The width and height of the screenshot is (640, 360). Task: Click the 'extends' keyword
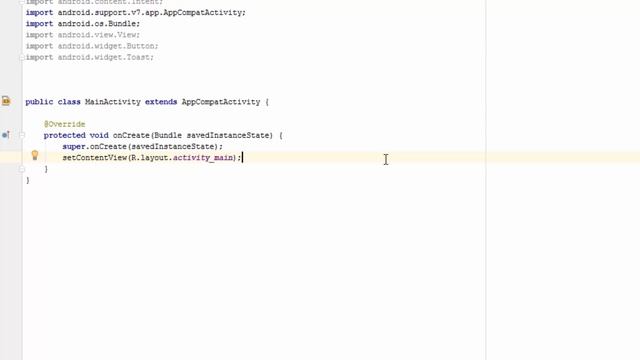click(161, 102)
